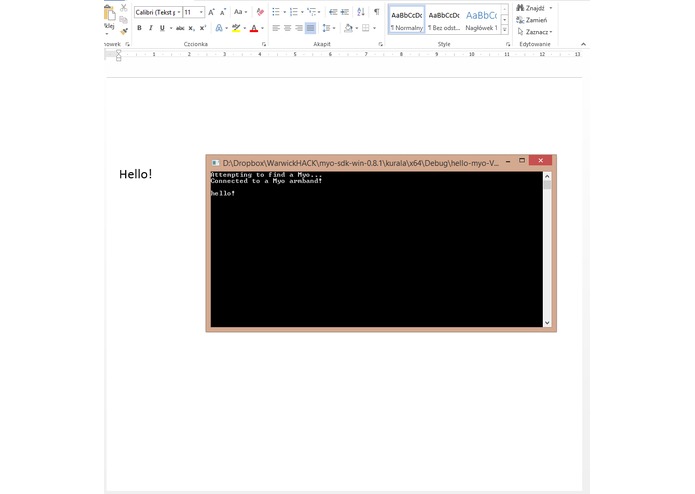The width and height of the screenshot is (695, 494).
Task: Click the Zaznacz (Select) button
Action: coord(535,32)
